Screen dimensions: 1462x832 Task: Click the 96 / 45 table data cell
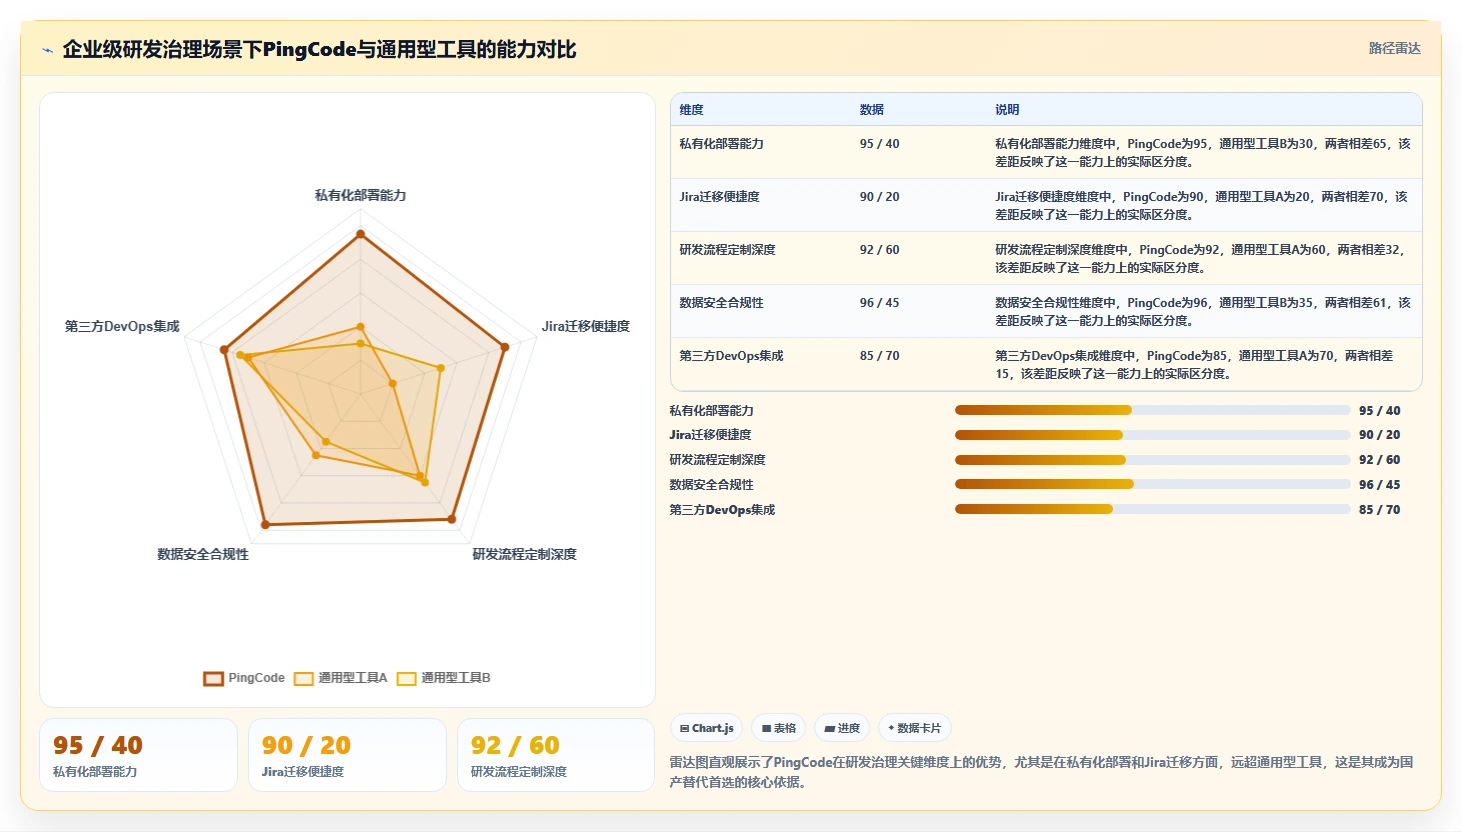[x=880, y=303]
